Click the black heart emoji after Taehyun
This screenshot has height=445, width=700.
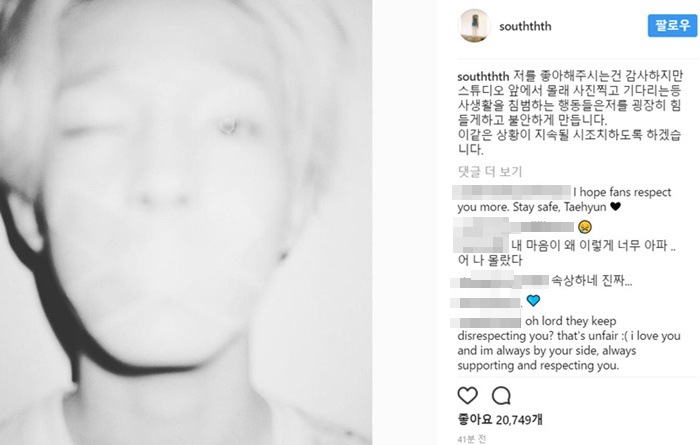pos(615,207)
